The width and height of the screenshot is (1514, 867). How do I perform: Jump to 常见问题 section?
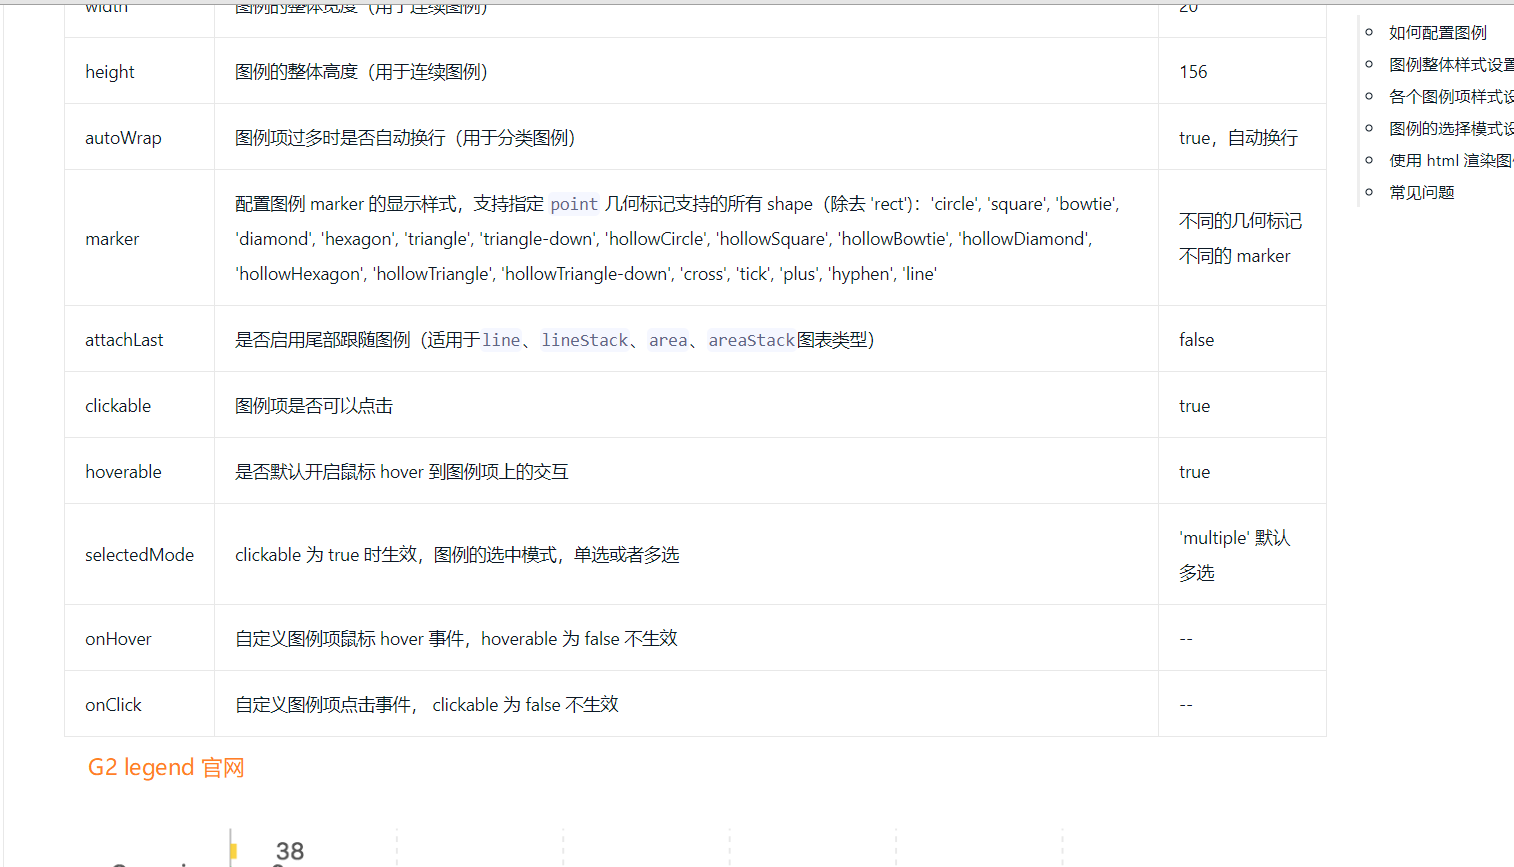pyautogui.click(x=1421, y=193)
